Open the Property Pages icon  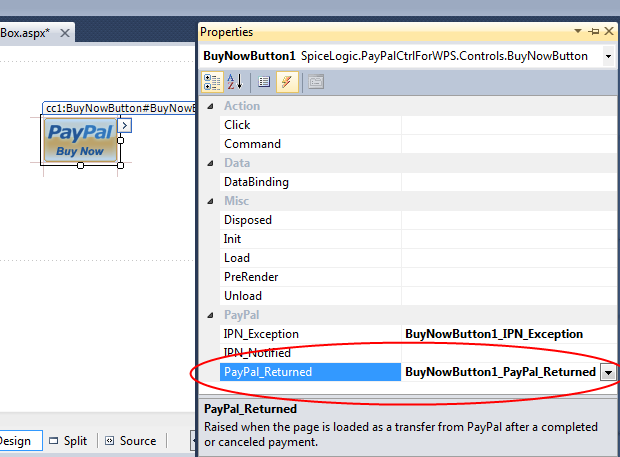tap(315, 82)
